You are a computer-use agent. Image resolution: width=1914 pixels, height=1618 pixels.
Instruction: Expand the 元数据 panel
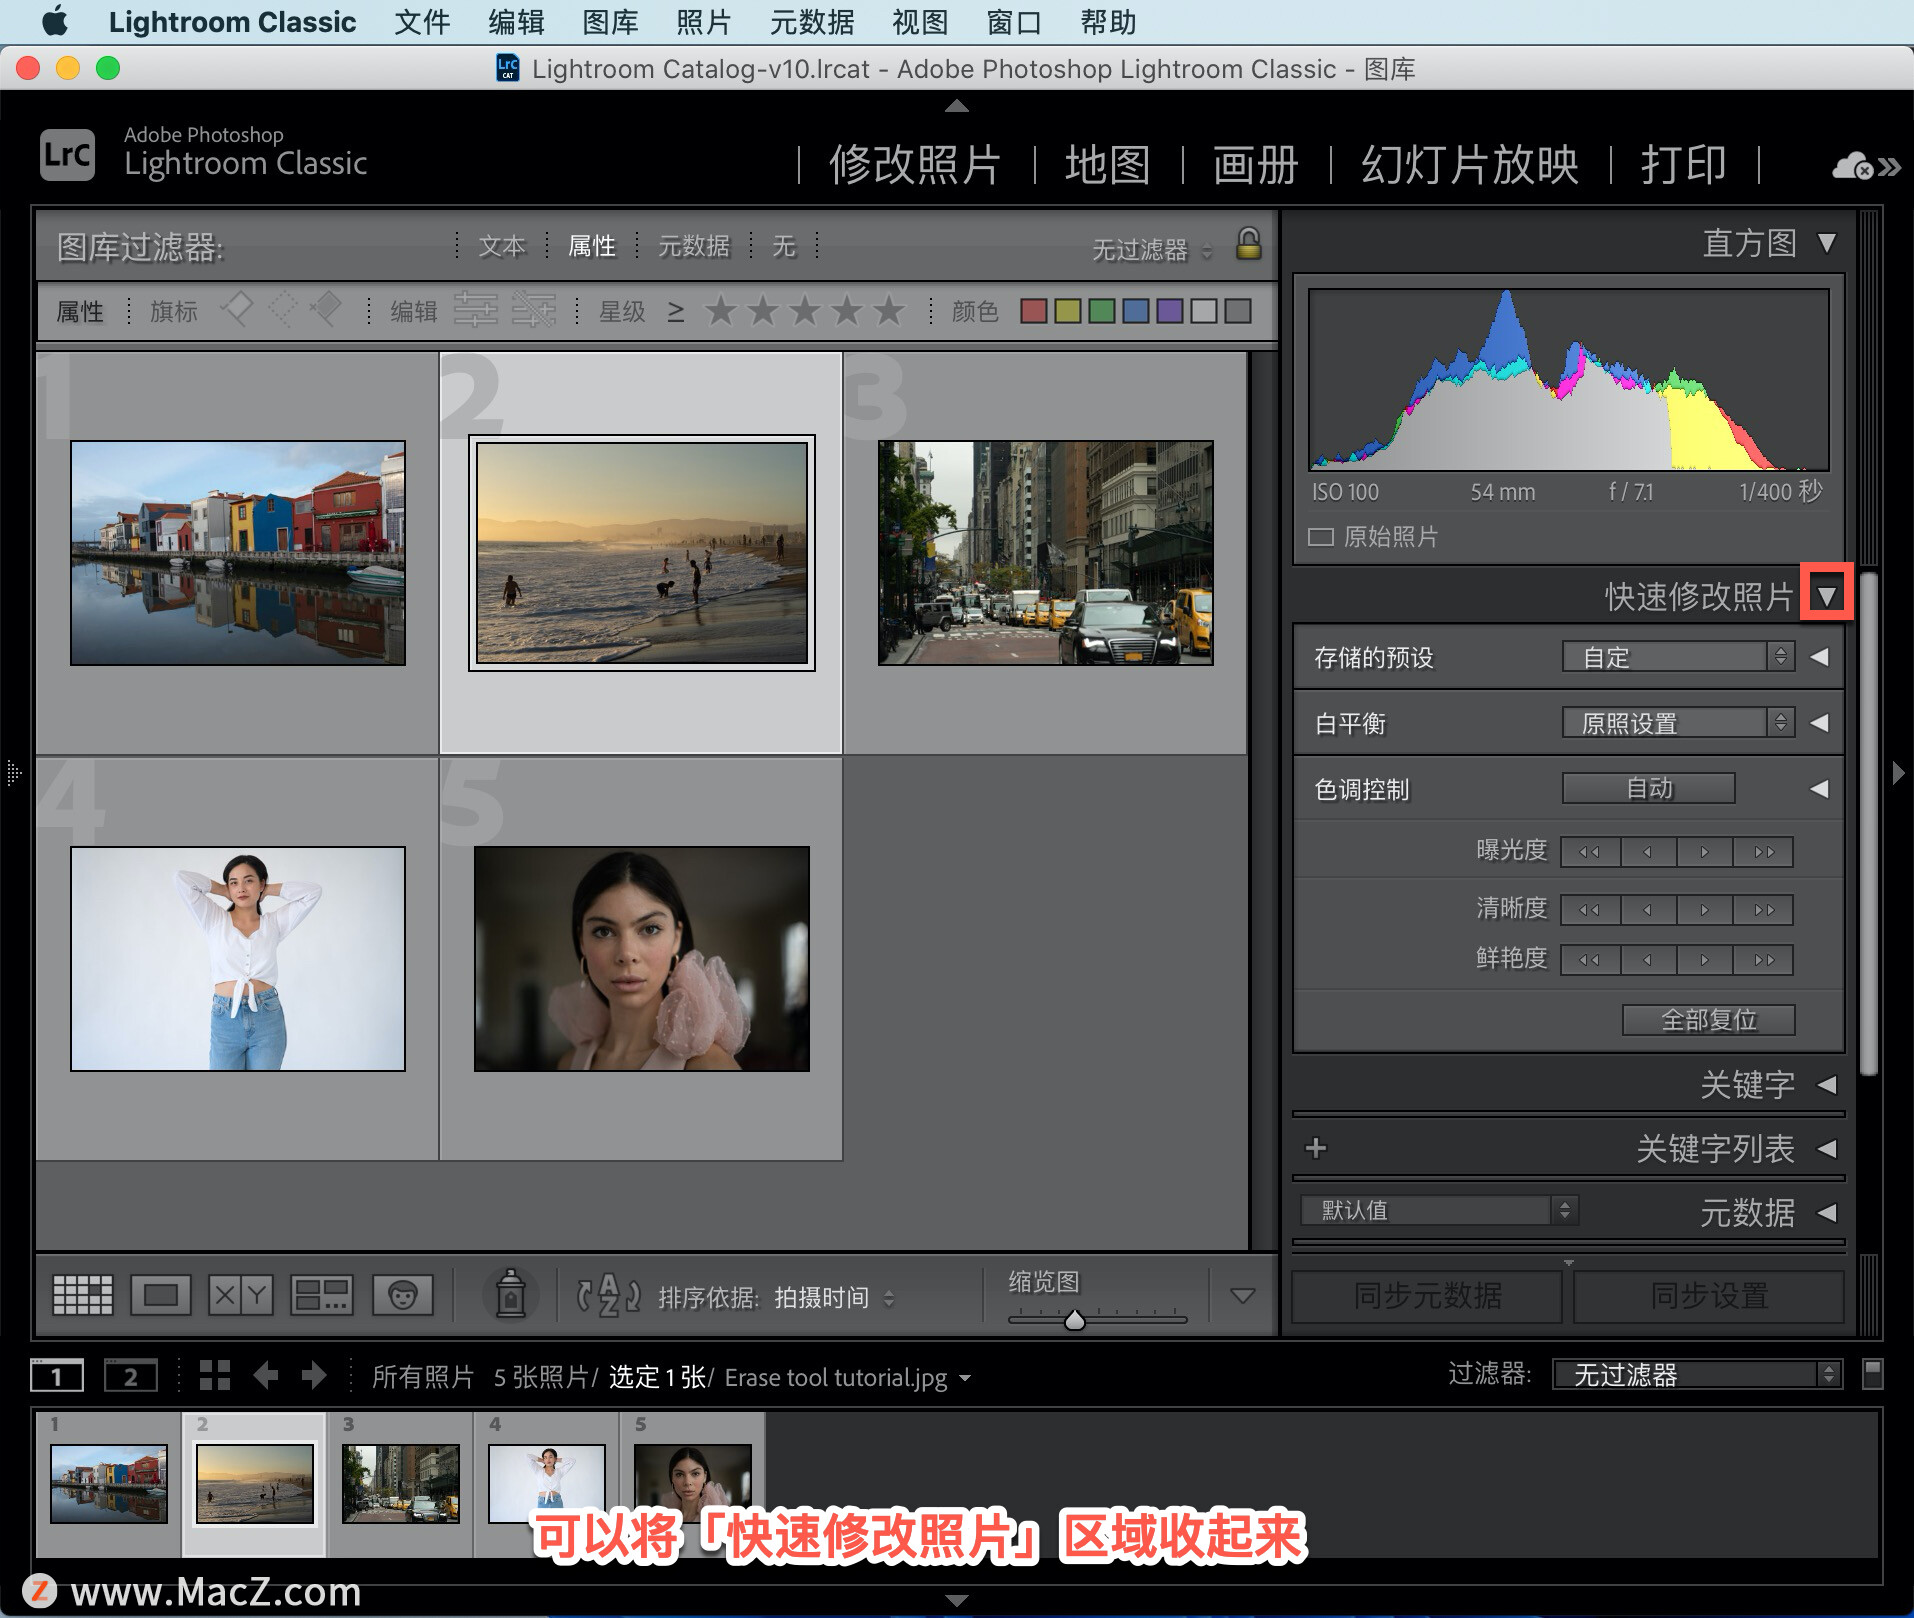(1826, 1212)
